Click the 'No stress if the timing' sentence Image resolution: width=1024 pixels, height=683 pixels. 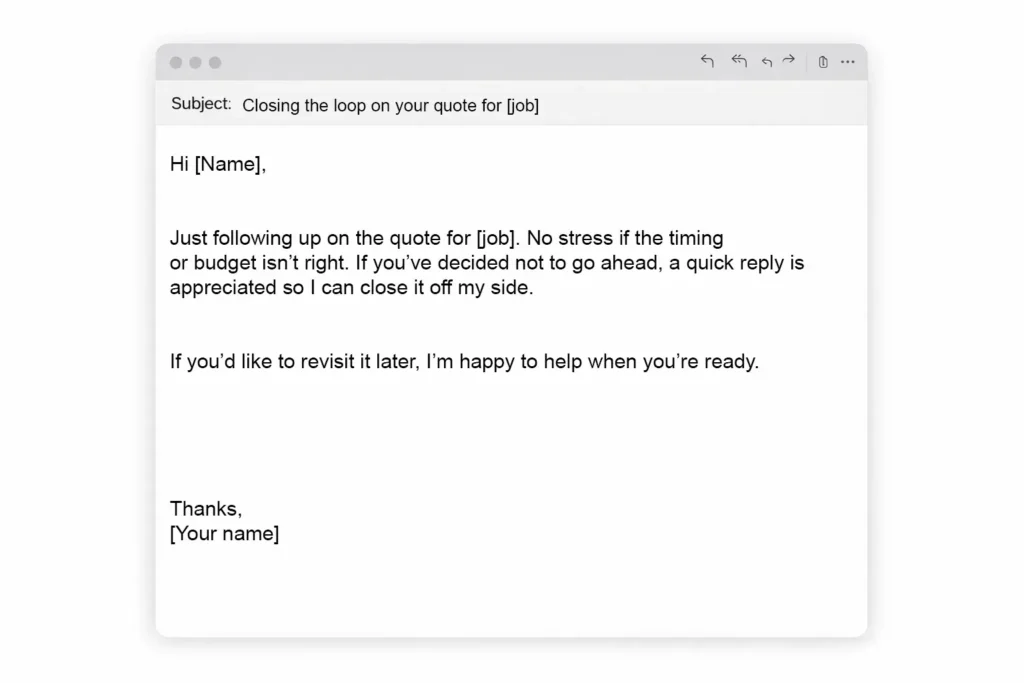pos(624,239)
